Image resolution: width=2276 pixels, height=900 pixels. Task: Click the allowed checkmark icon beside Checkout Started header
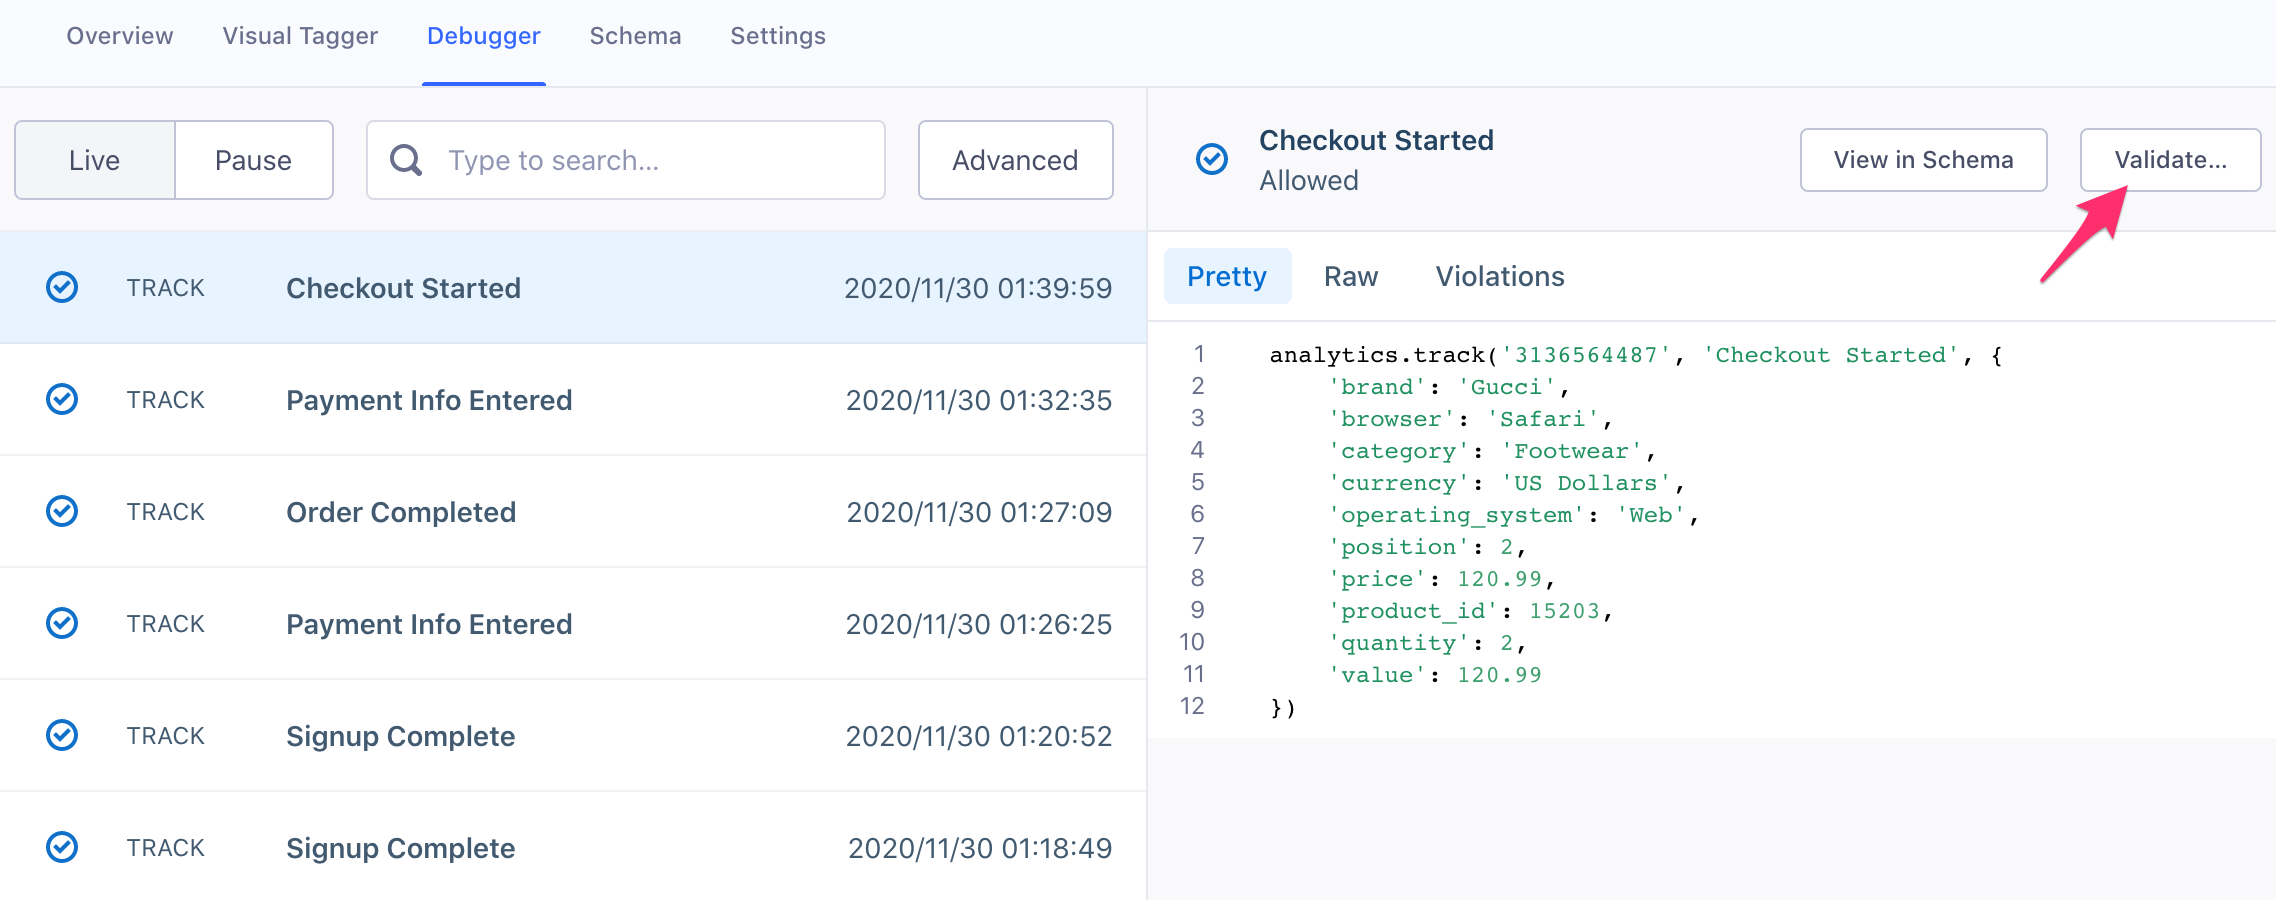click(1212, 159)
